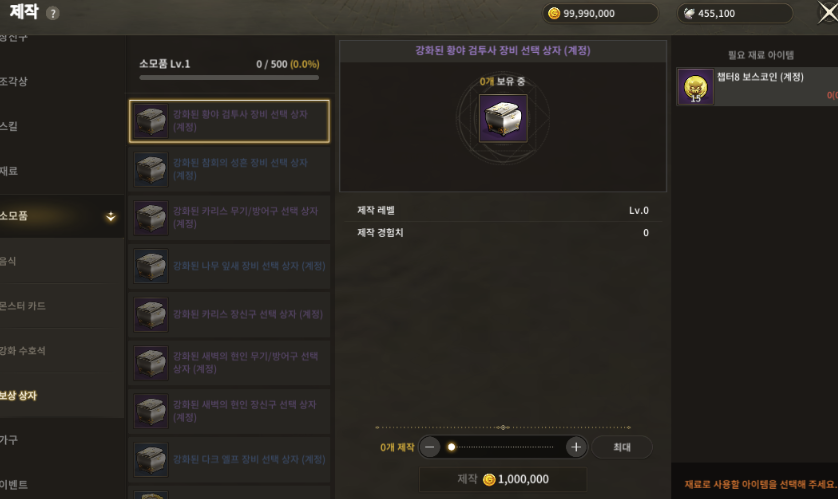Open the 보상 상자 subcategory
Image resolution: width=838 pixels, height=499 pixels.
point(18,396)
